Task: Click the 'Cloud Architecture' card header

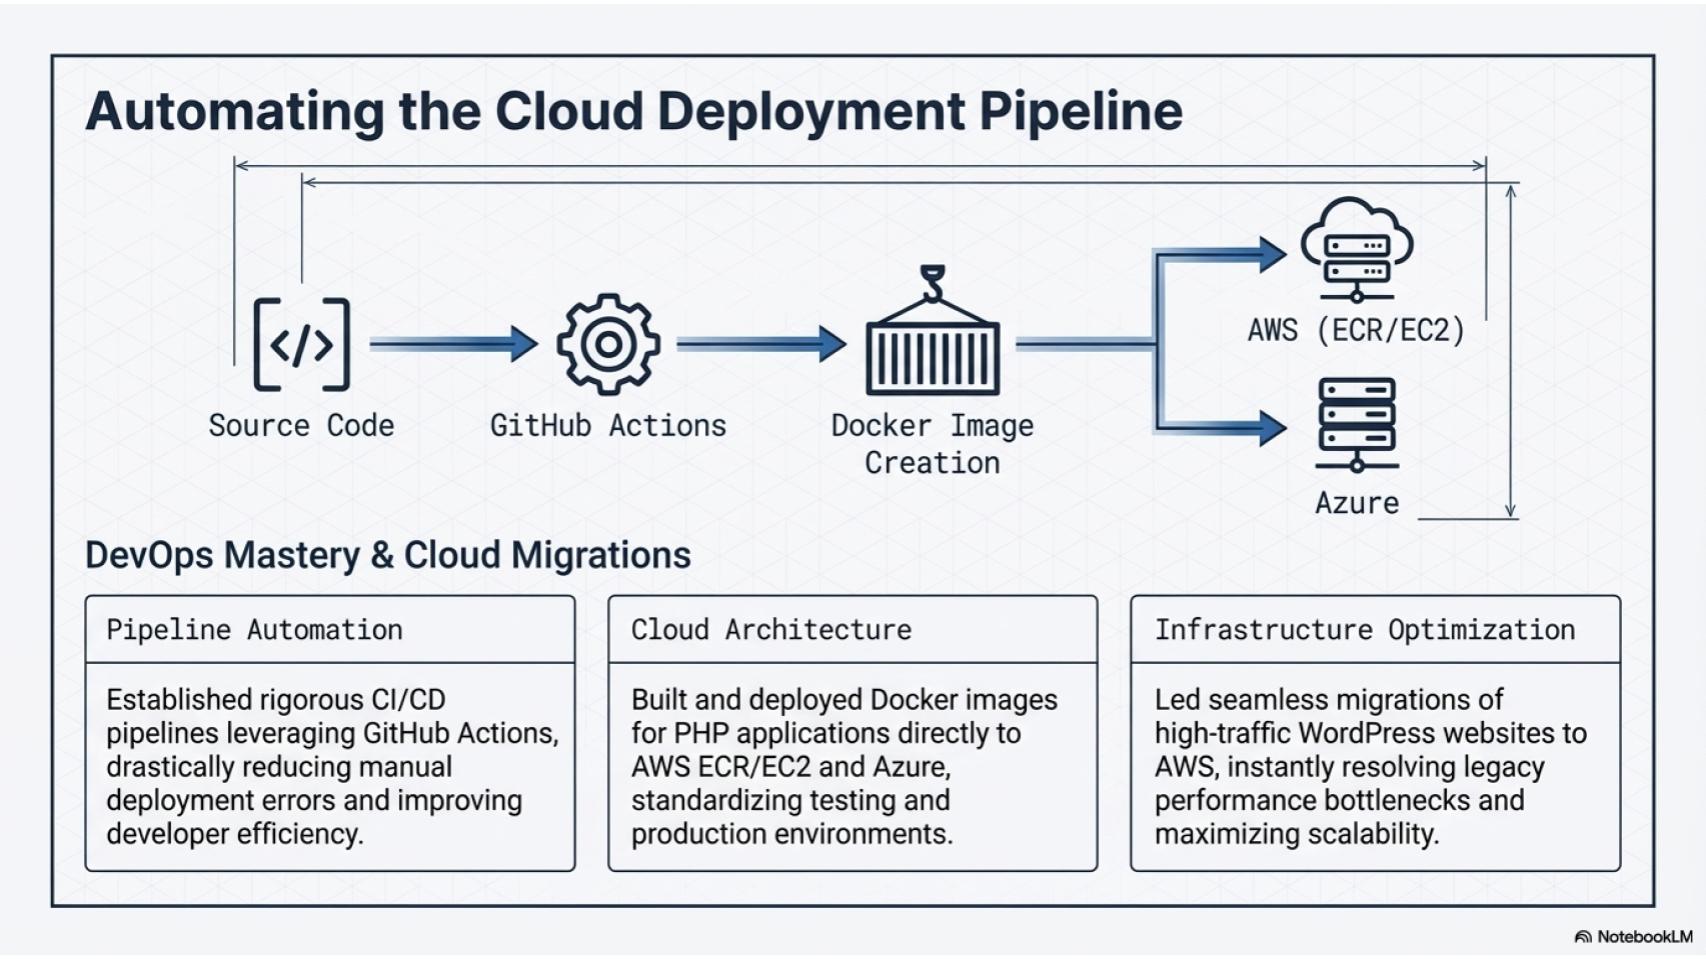Action: tap(853, 629)
